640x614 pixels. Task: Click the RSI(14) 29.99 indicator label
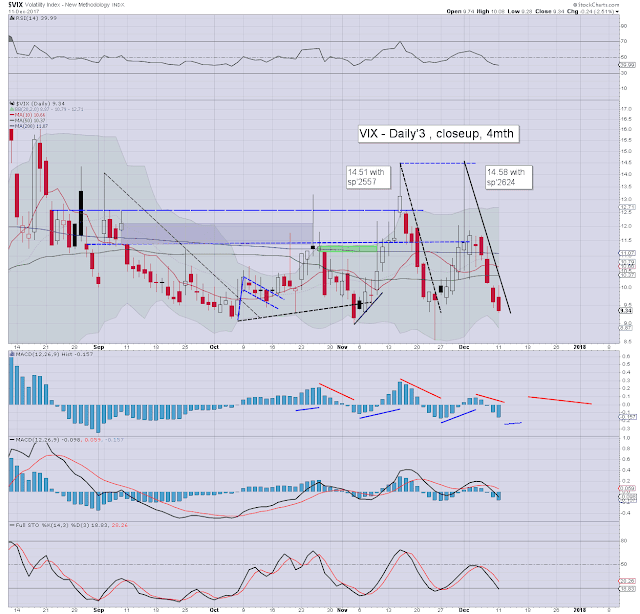[36, 18]
